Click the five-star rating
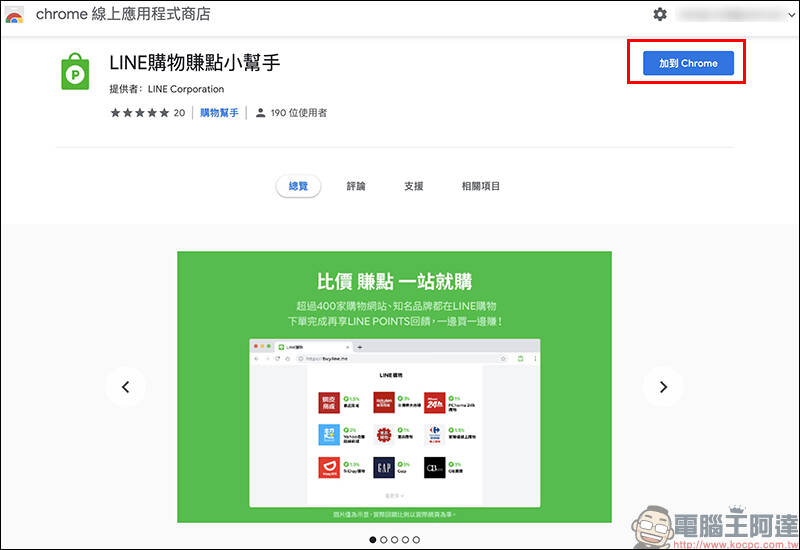 pyautogui.click(x=139, y=113)
